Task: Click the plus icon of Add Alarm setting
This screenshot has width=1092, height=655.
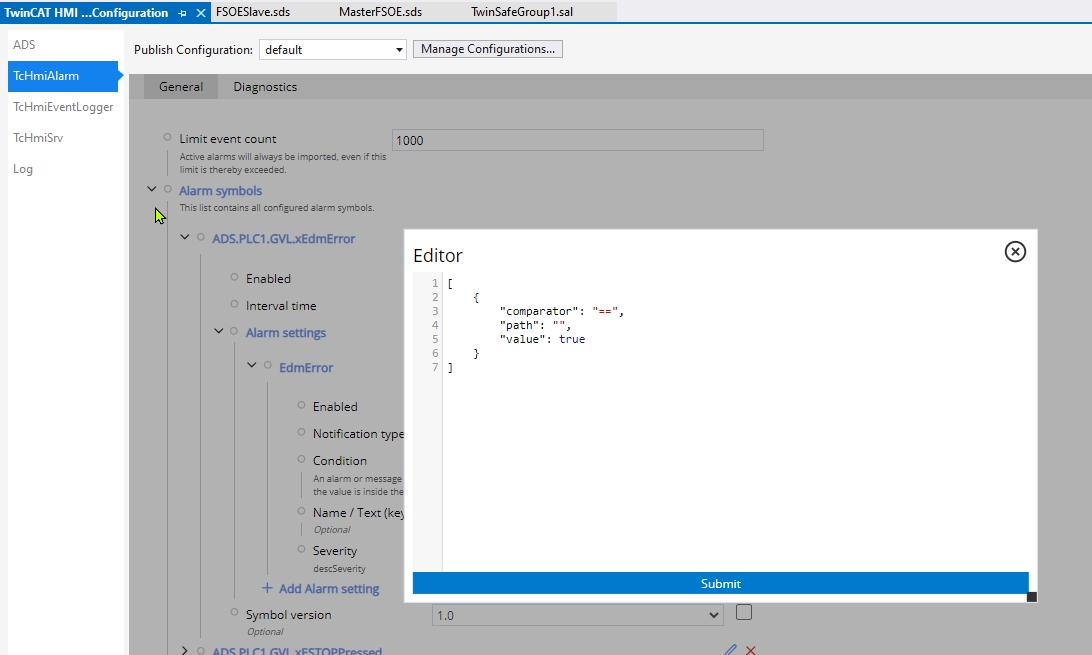Action: [x=267, y=588]
